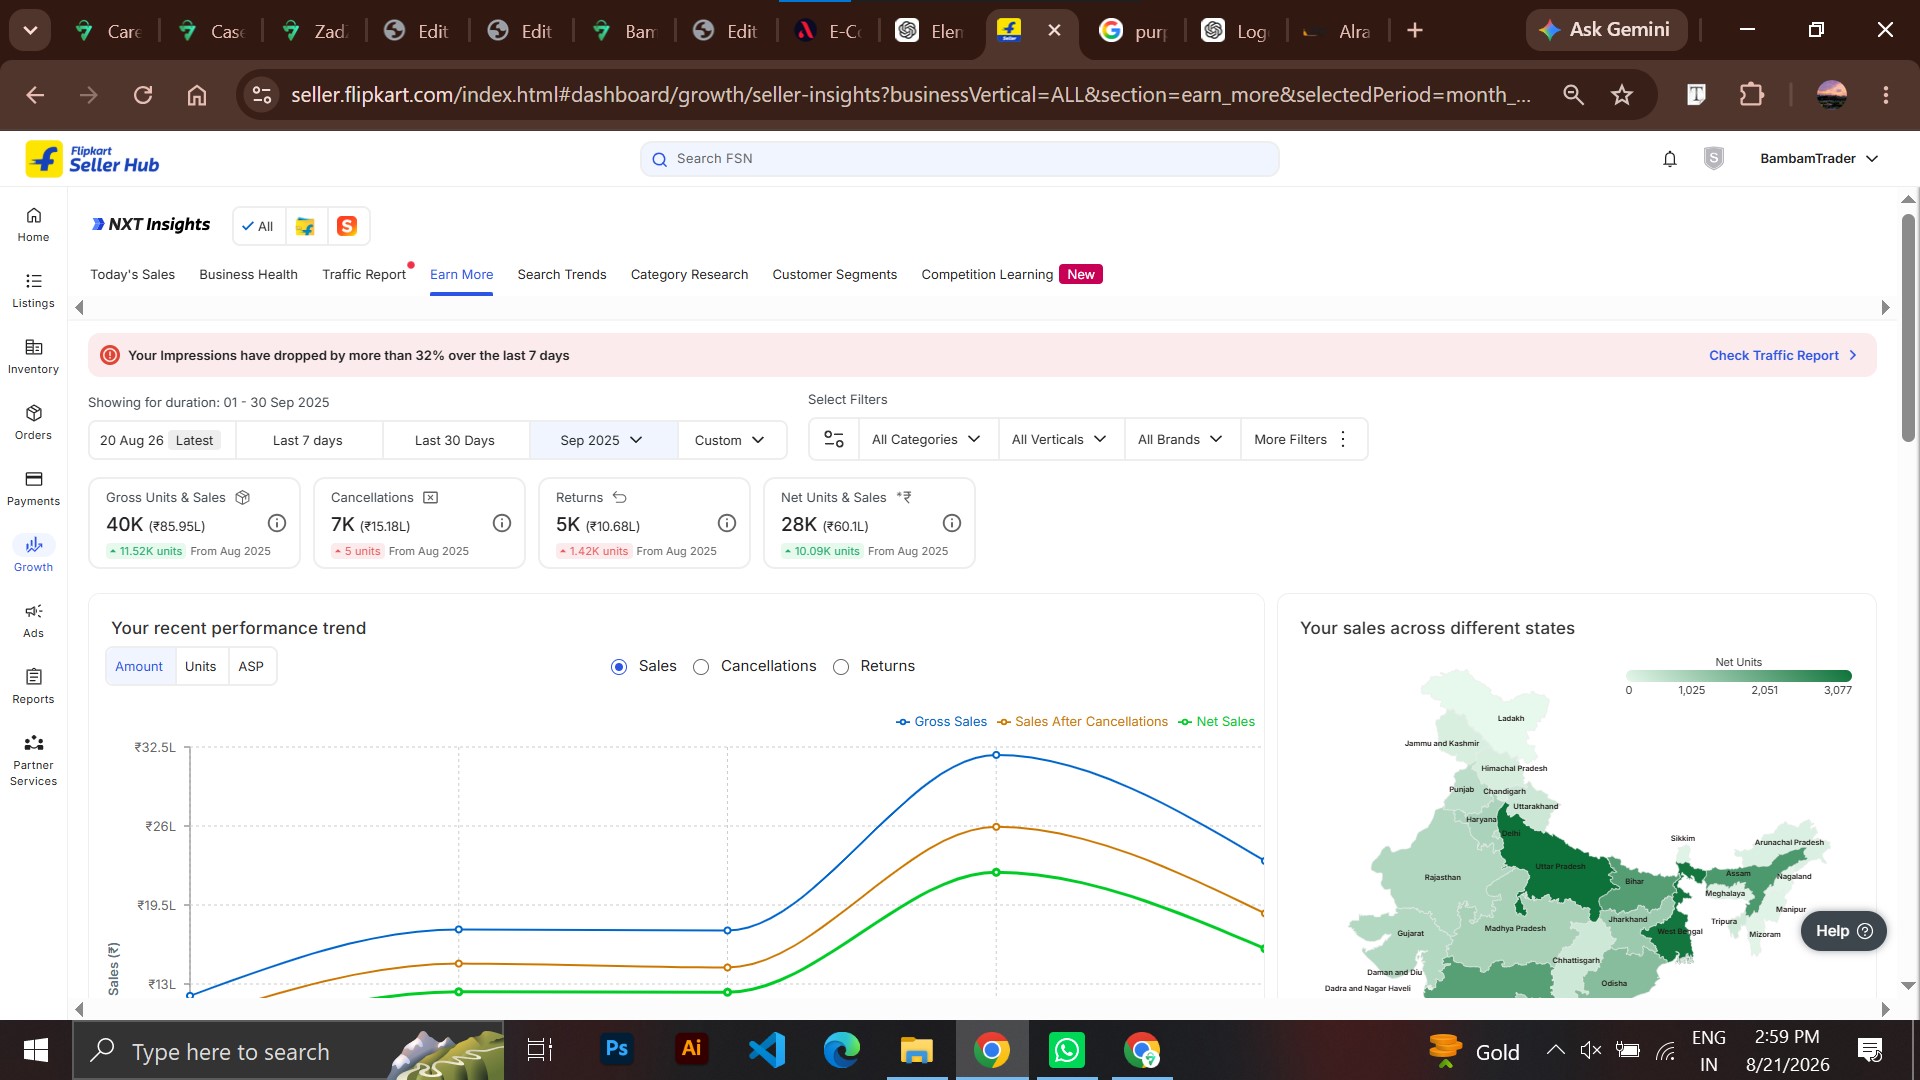Click the page vertical scrollbar thumb
Screen dimensions: 1920x1080
point(1908,328)
